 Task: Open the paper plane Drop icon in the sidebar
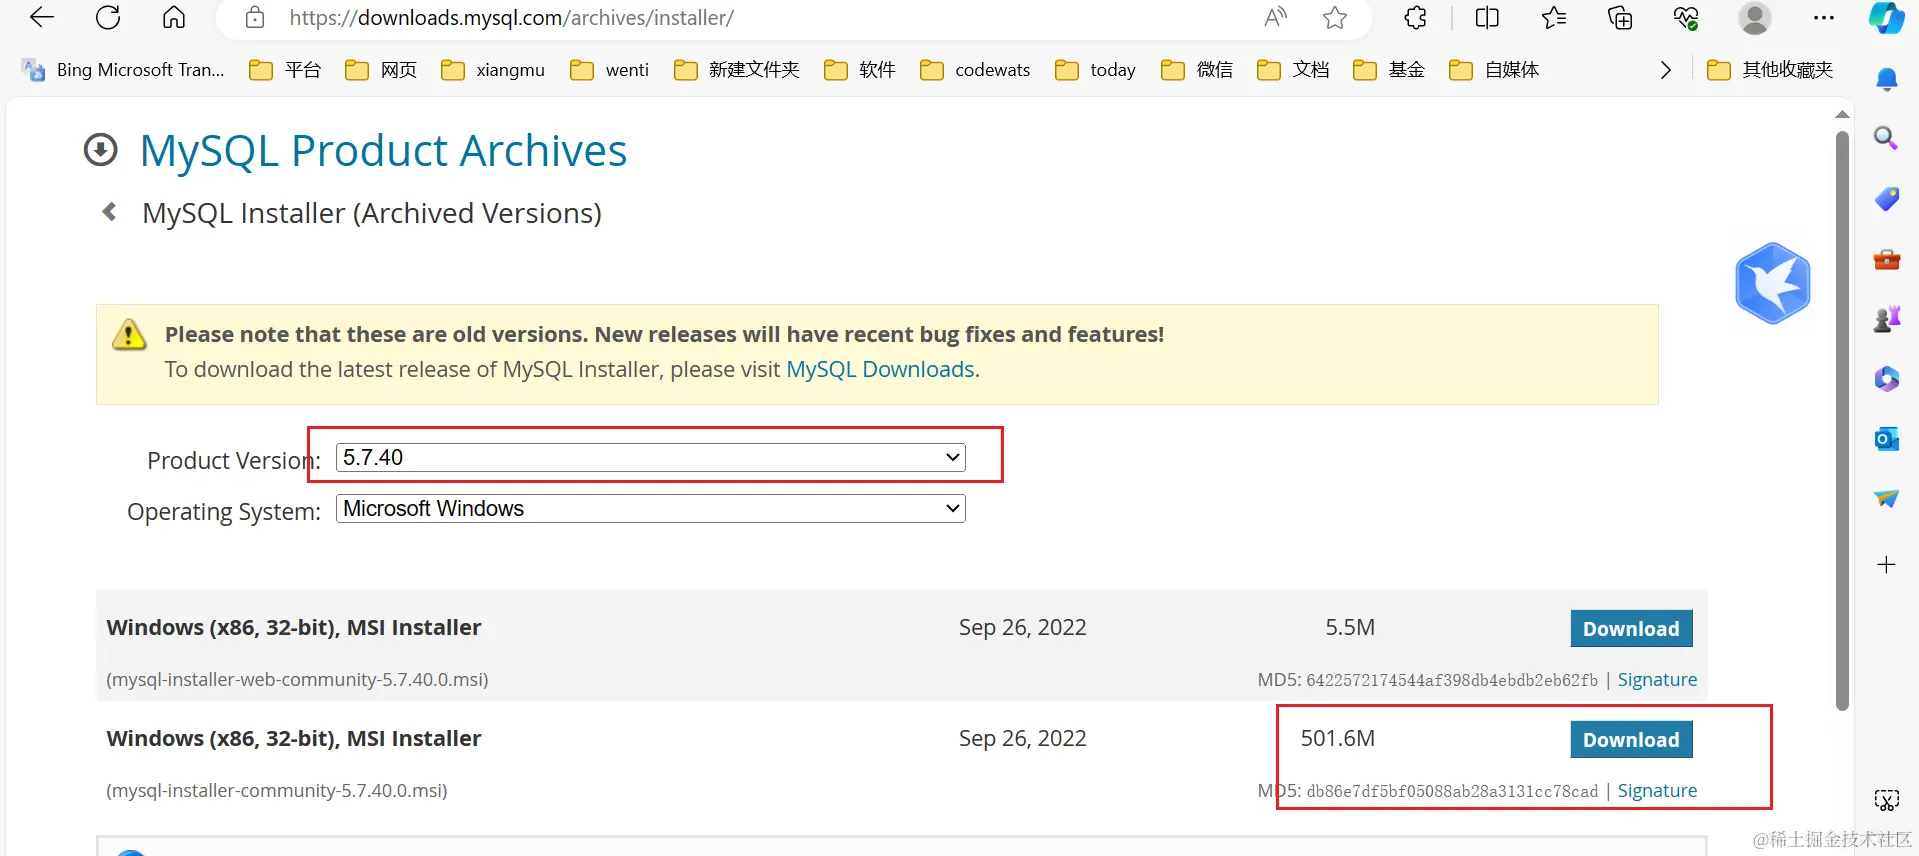1887,498
